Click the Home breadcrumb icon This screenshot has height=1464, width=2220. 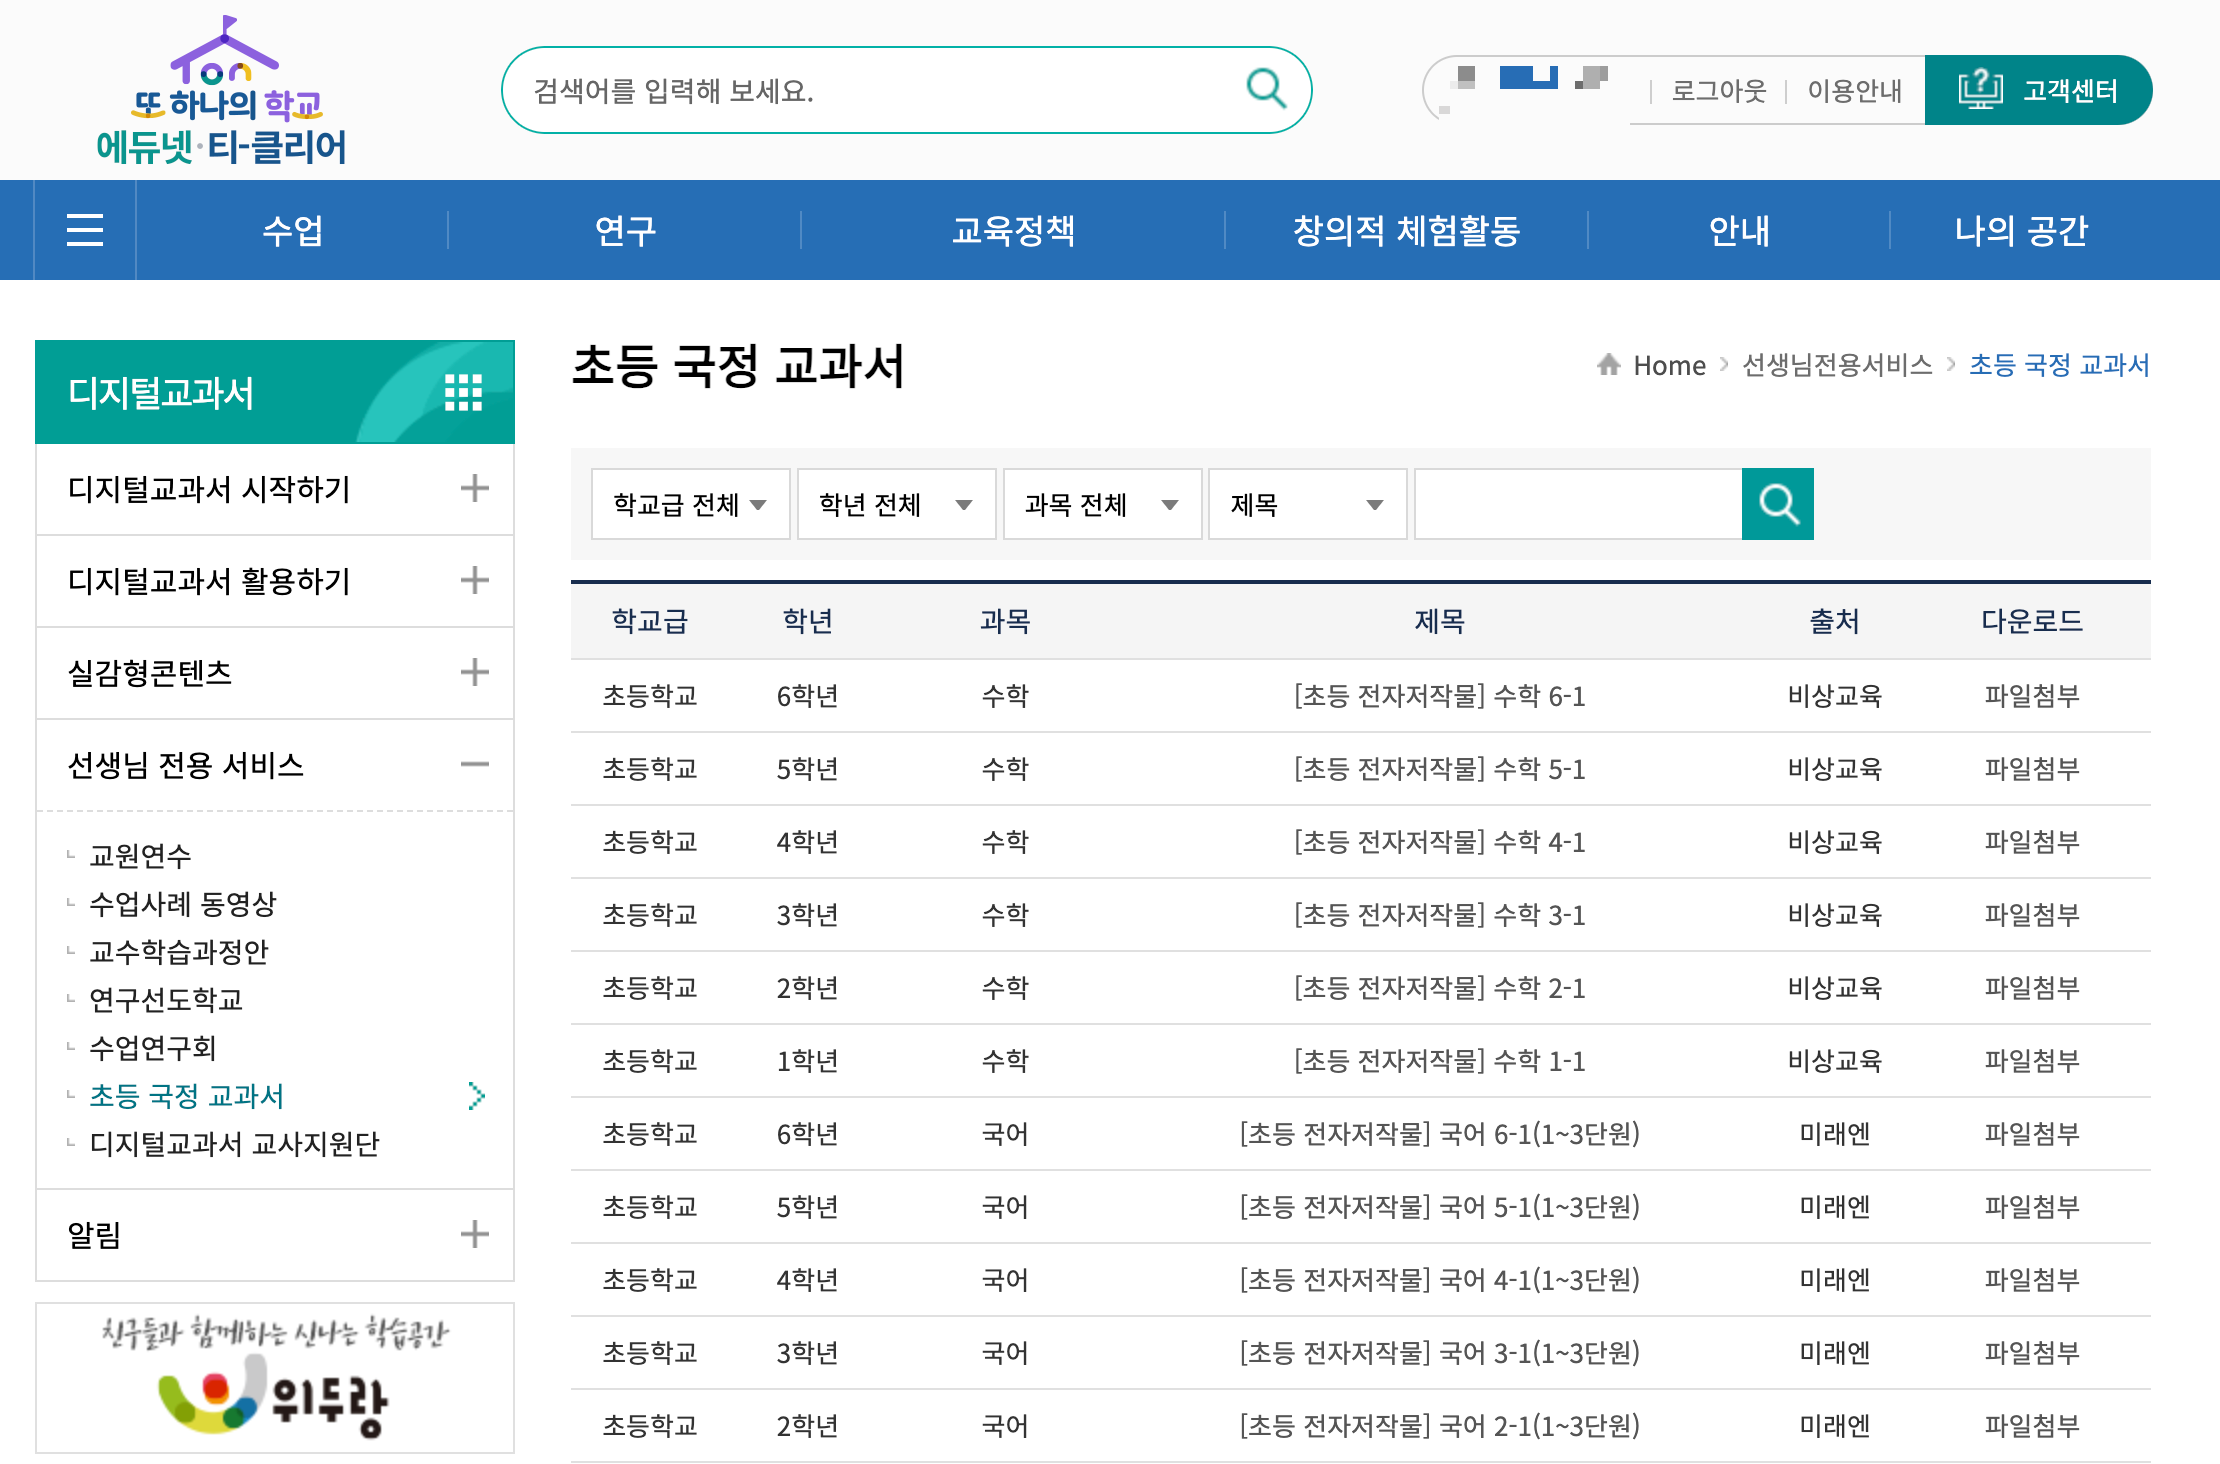tap(1608, 365)
